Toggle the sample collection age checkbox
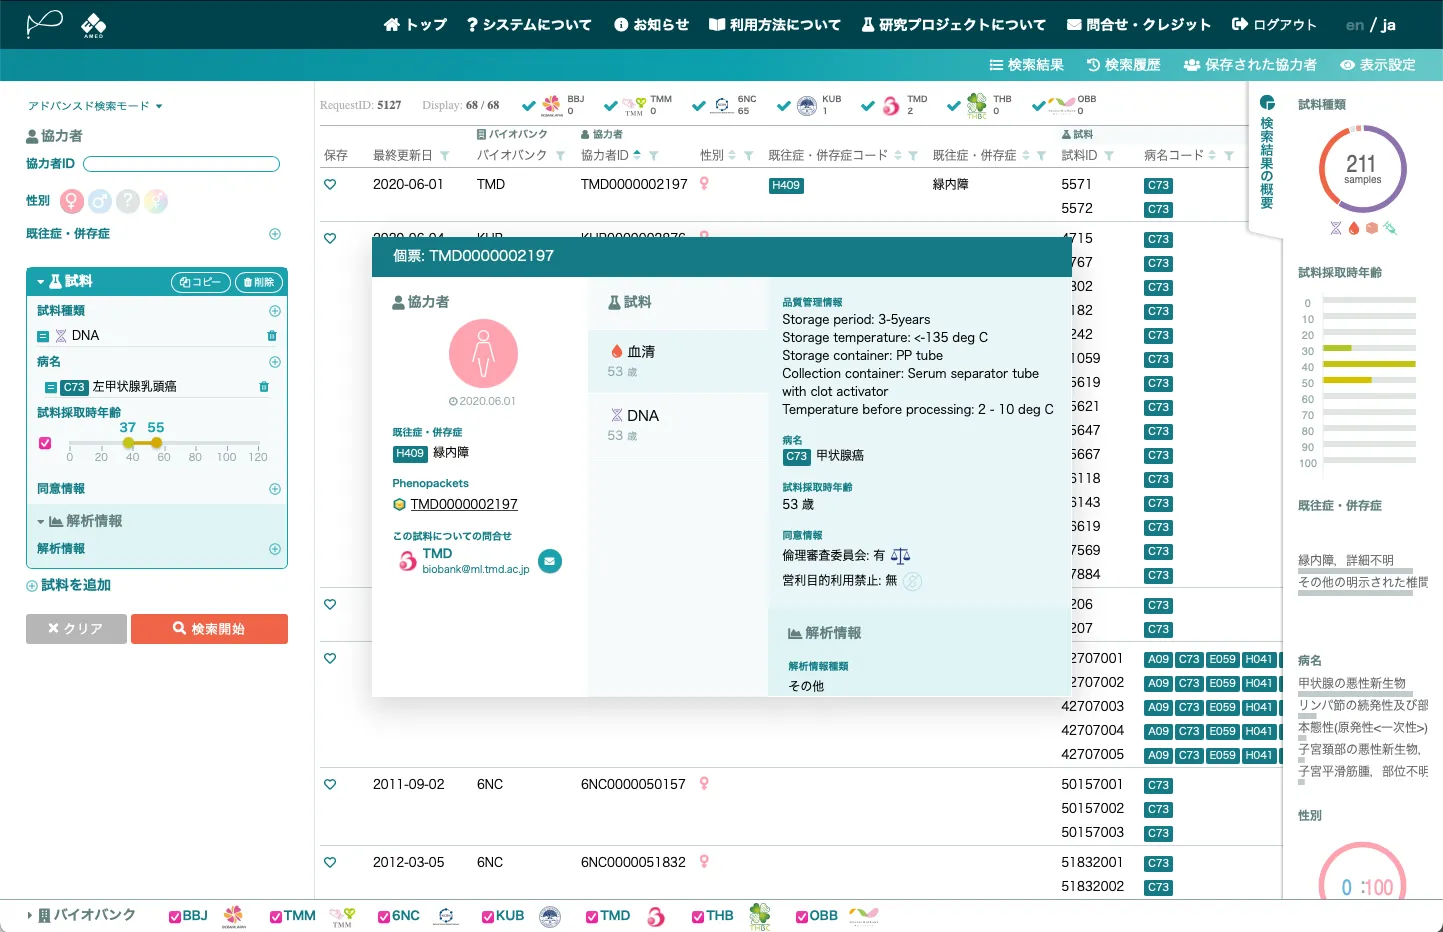Image resolution: width=1443 pixels, height=932 pixels. tap(45, 443)
